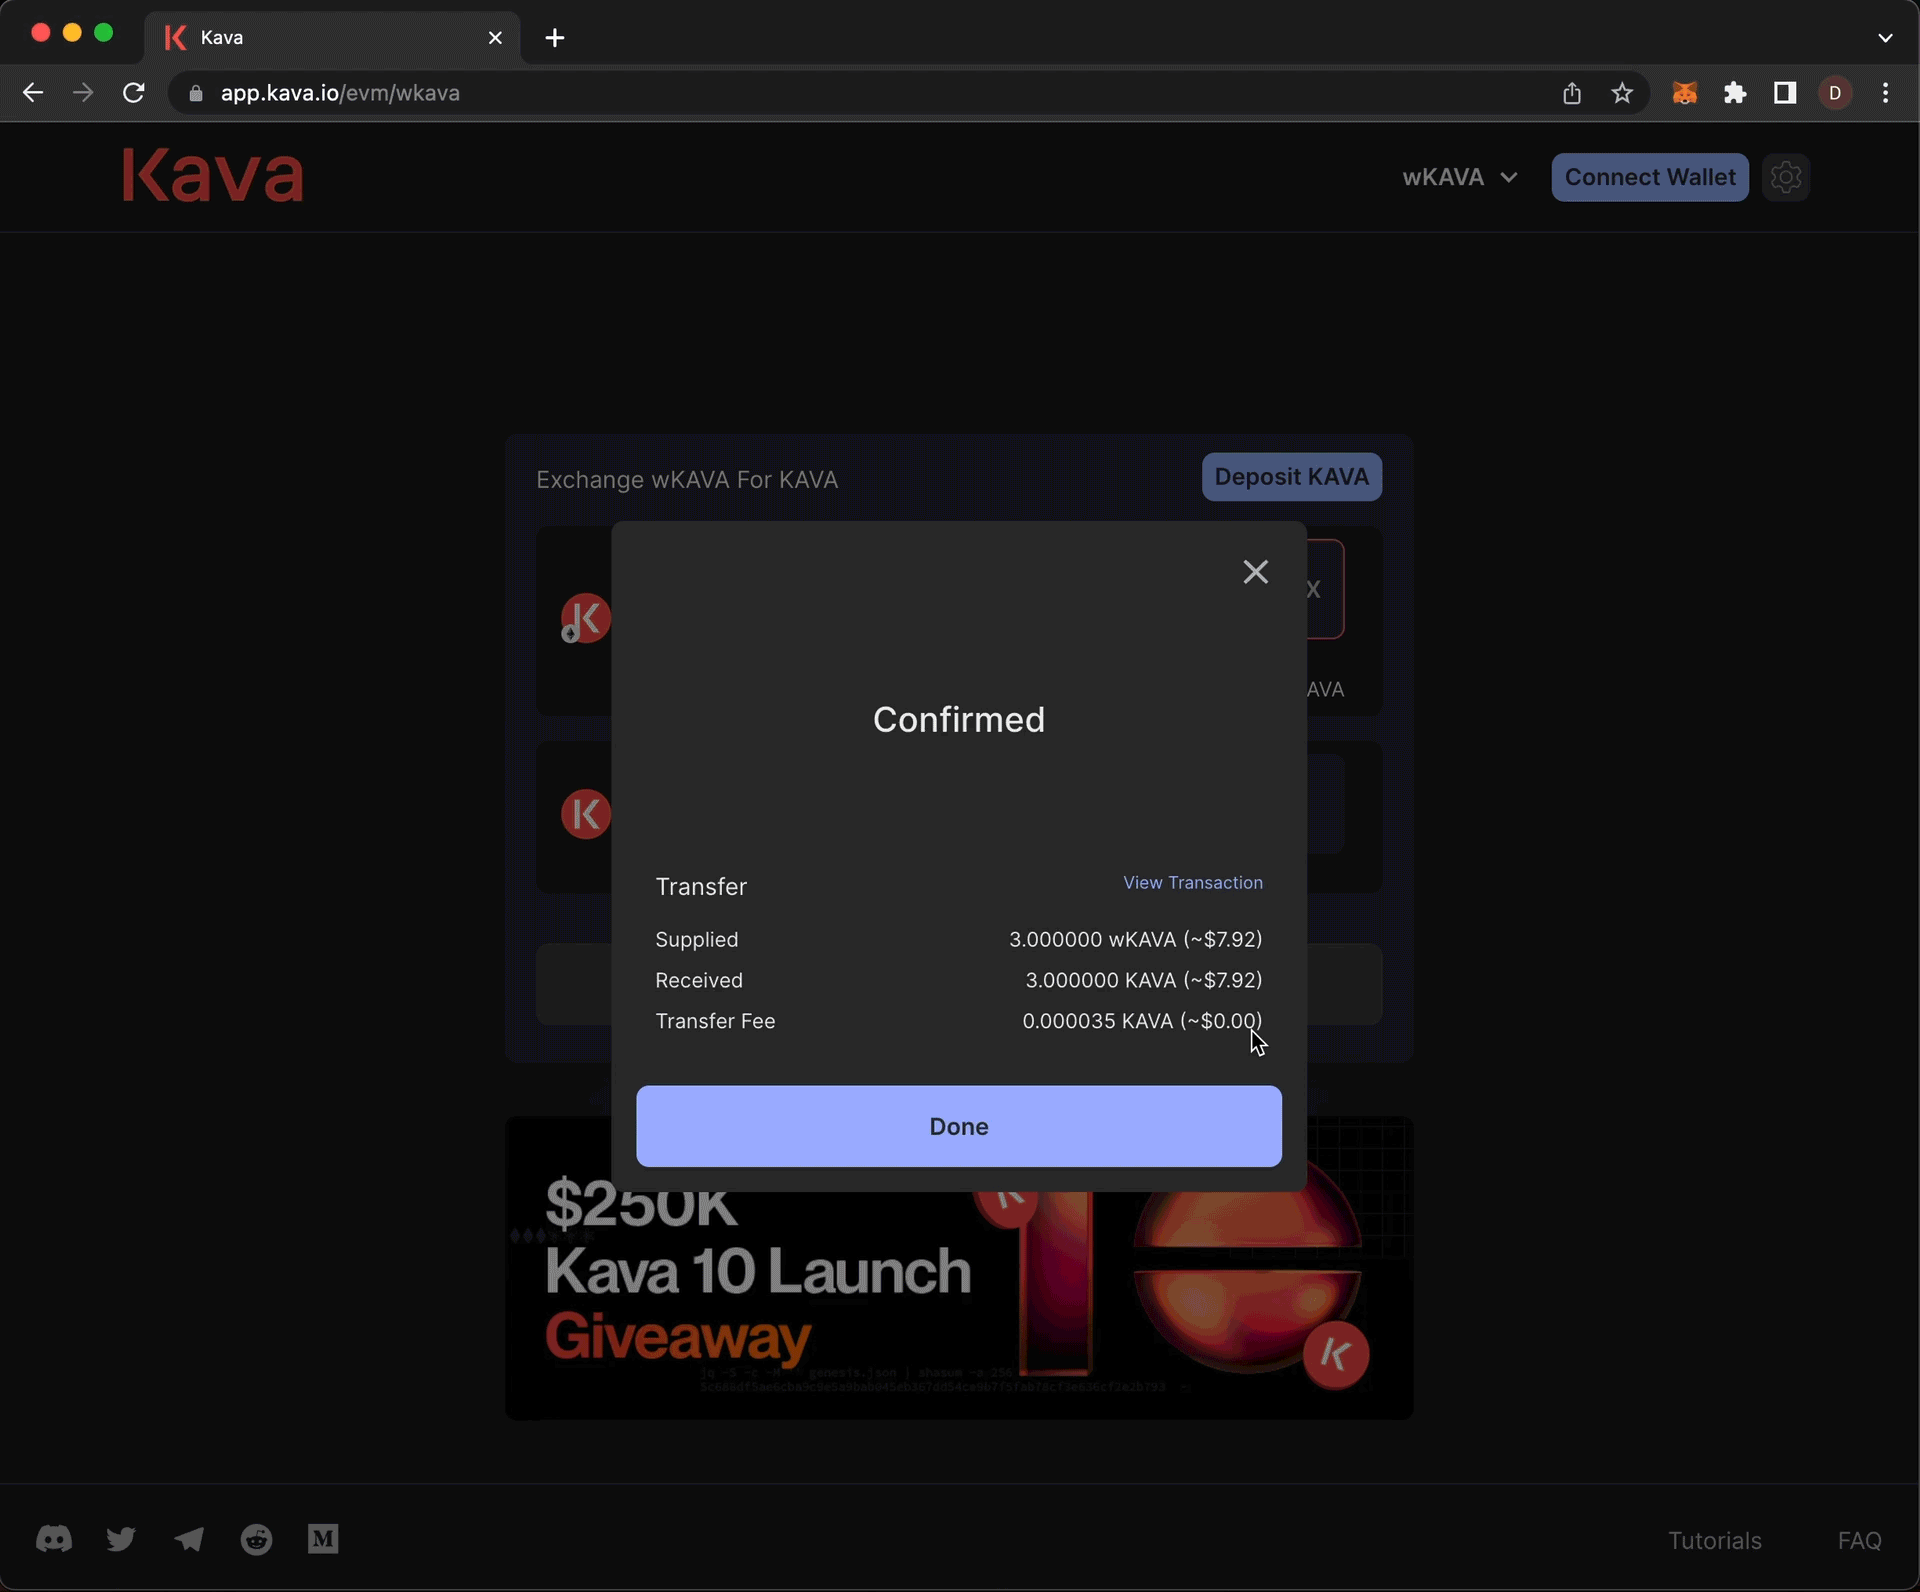The image size is (1920, 1592).
Task: Open the Medium icon link
Action: point(323,1539)
